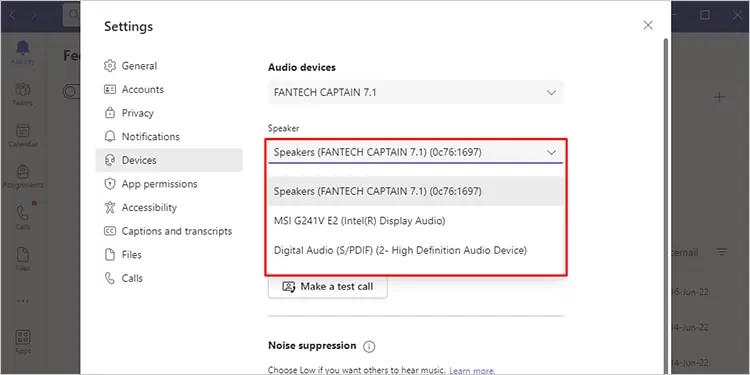This screenshot has height=375, width=750.
Task: Collapse the Speaker dropdown chevron
Action: pyautogui.click(x=551, y=153)
